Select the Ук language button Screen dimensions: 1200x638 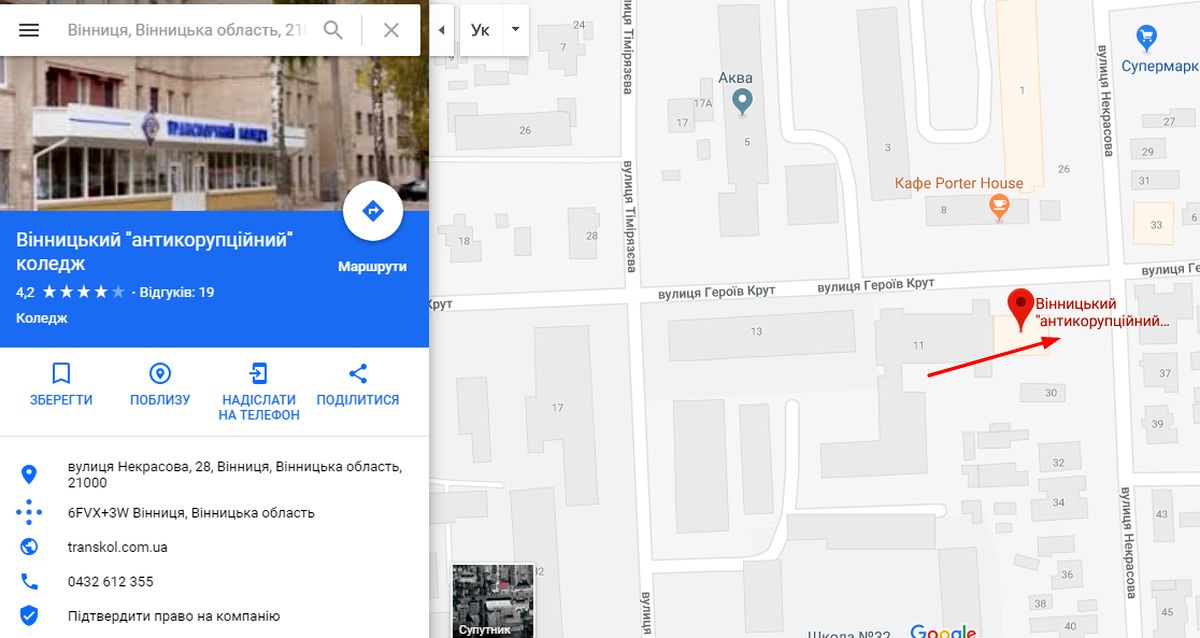[x=480, y=29]
